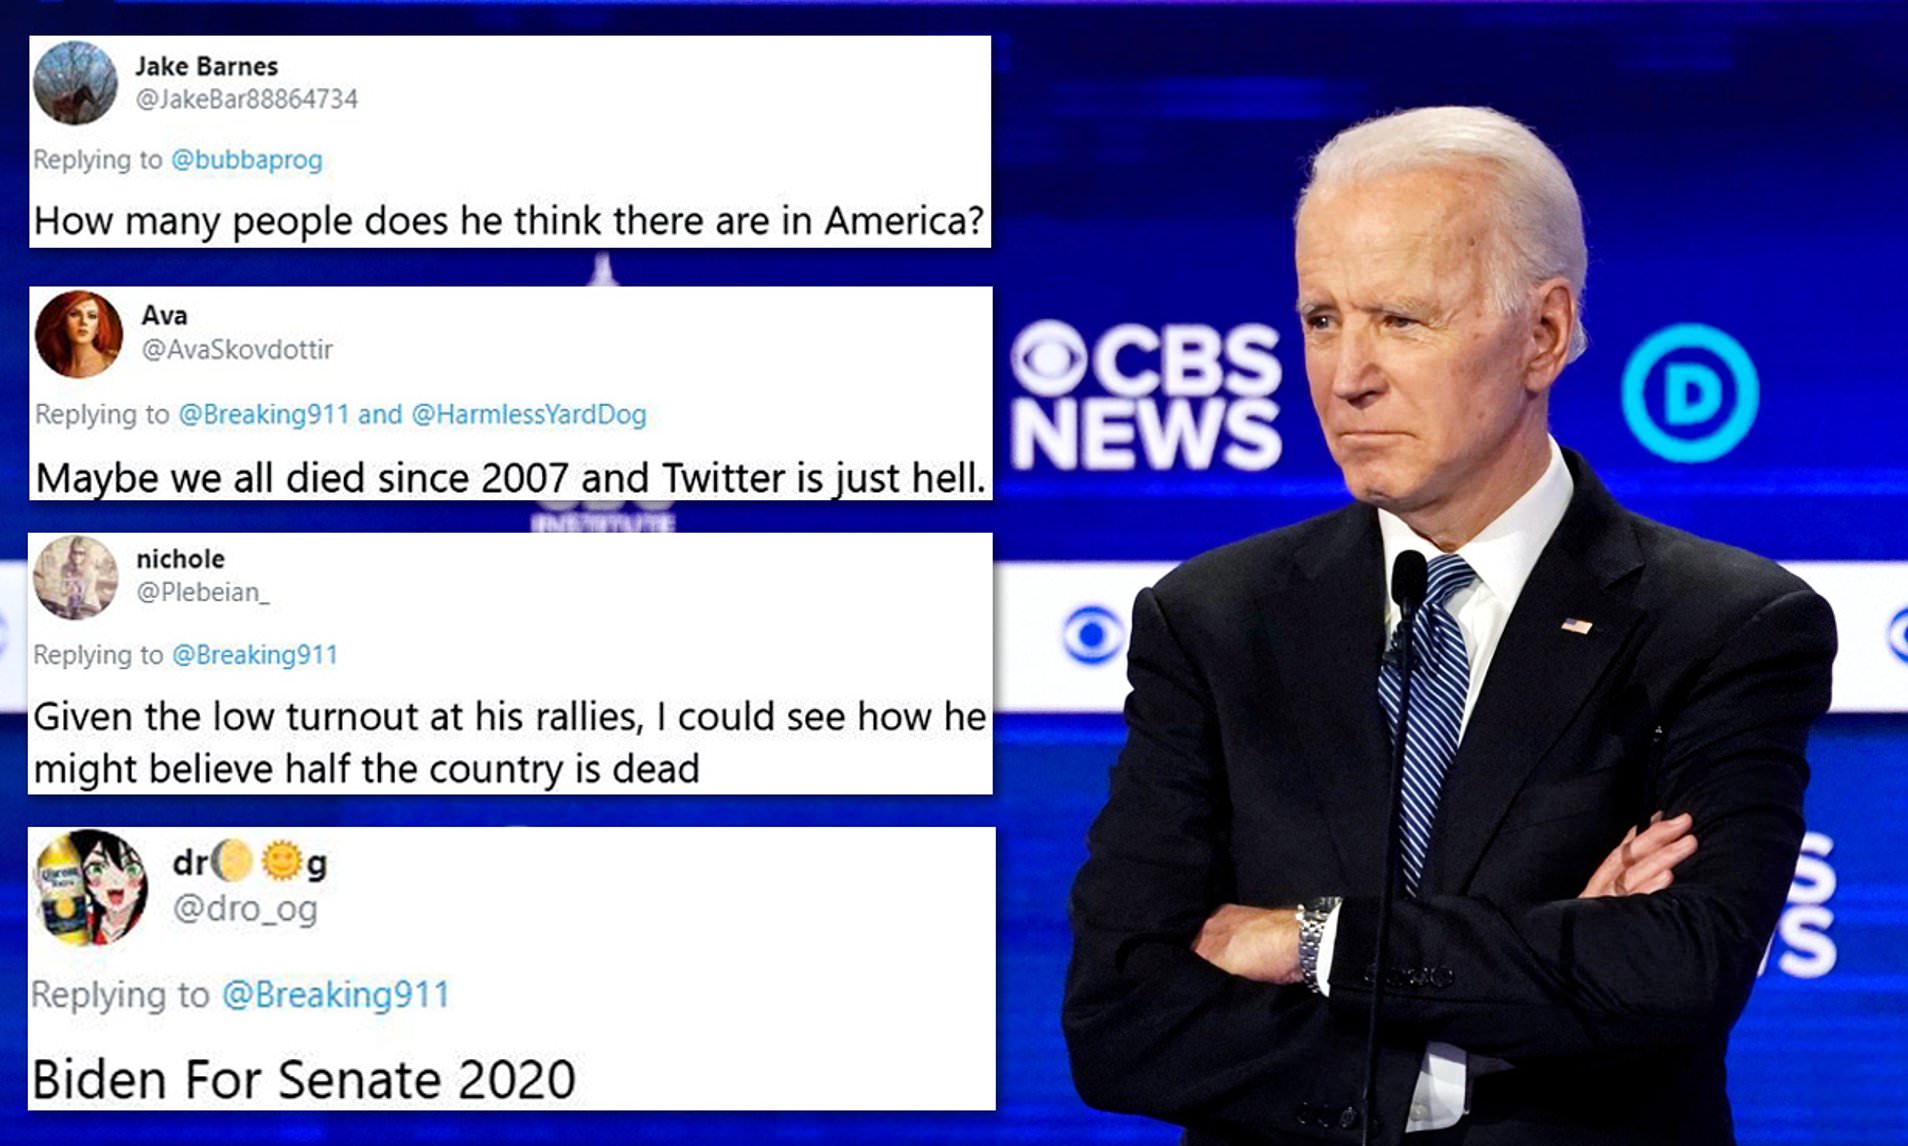The image size is (1908, 1146).
Task: Follow @Breaking911 link in Ava's reply
Action: coord(264,414)
